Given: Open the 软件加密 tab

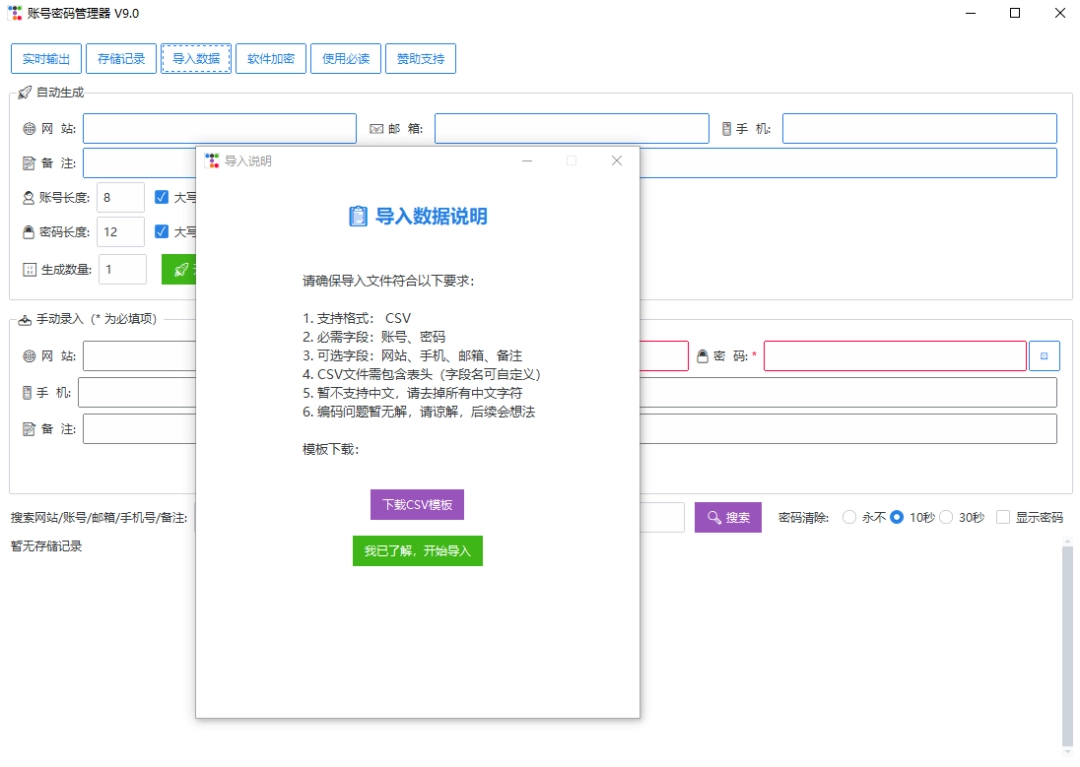Looking at the screenshot, I should click(271, 59).
